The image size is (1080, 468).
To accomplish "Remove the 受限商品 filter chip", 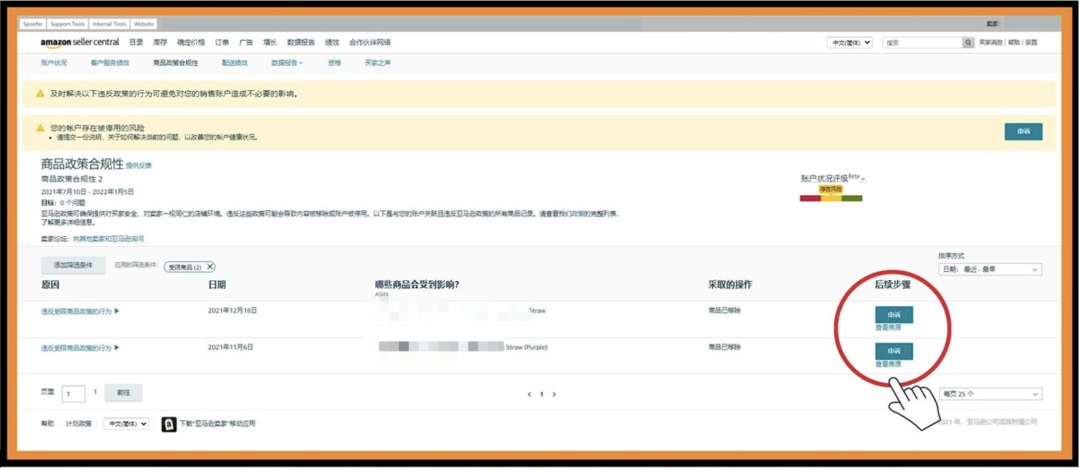I will (210, 267).
